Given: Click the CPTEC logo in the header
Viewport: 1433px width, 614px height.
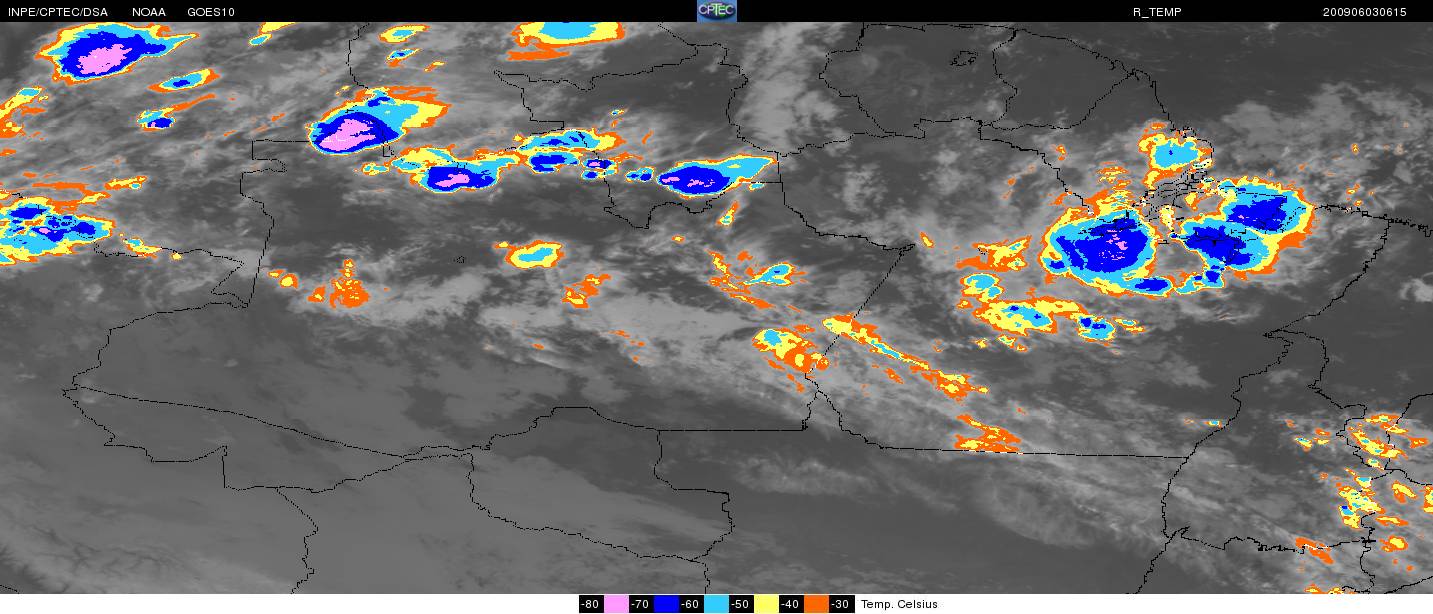Looking at the screenshot, I should click(716, 11).
